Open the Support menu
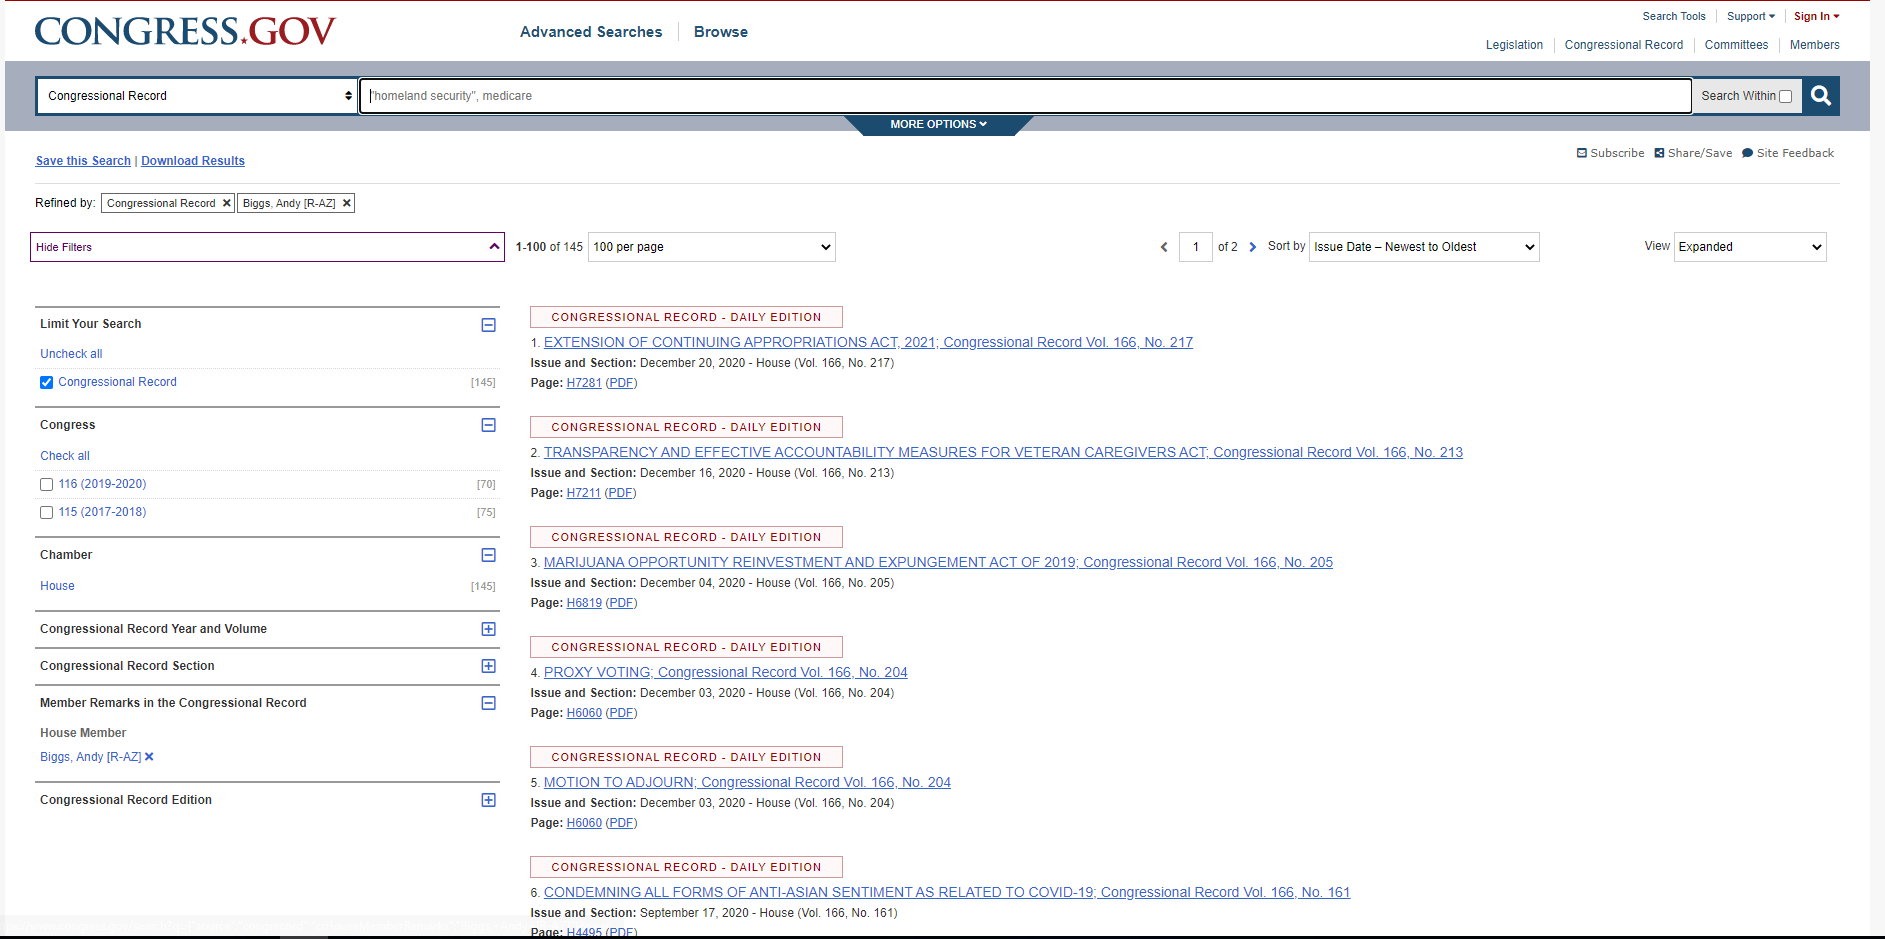The height and width of the screenshot is (939, 1885). [x=1751, y=16]
